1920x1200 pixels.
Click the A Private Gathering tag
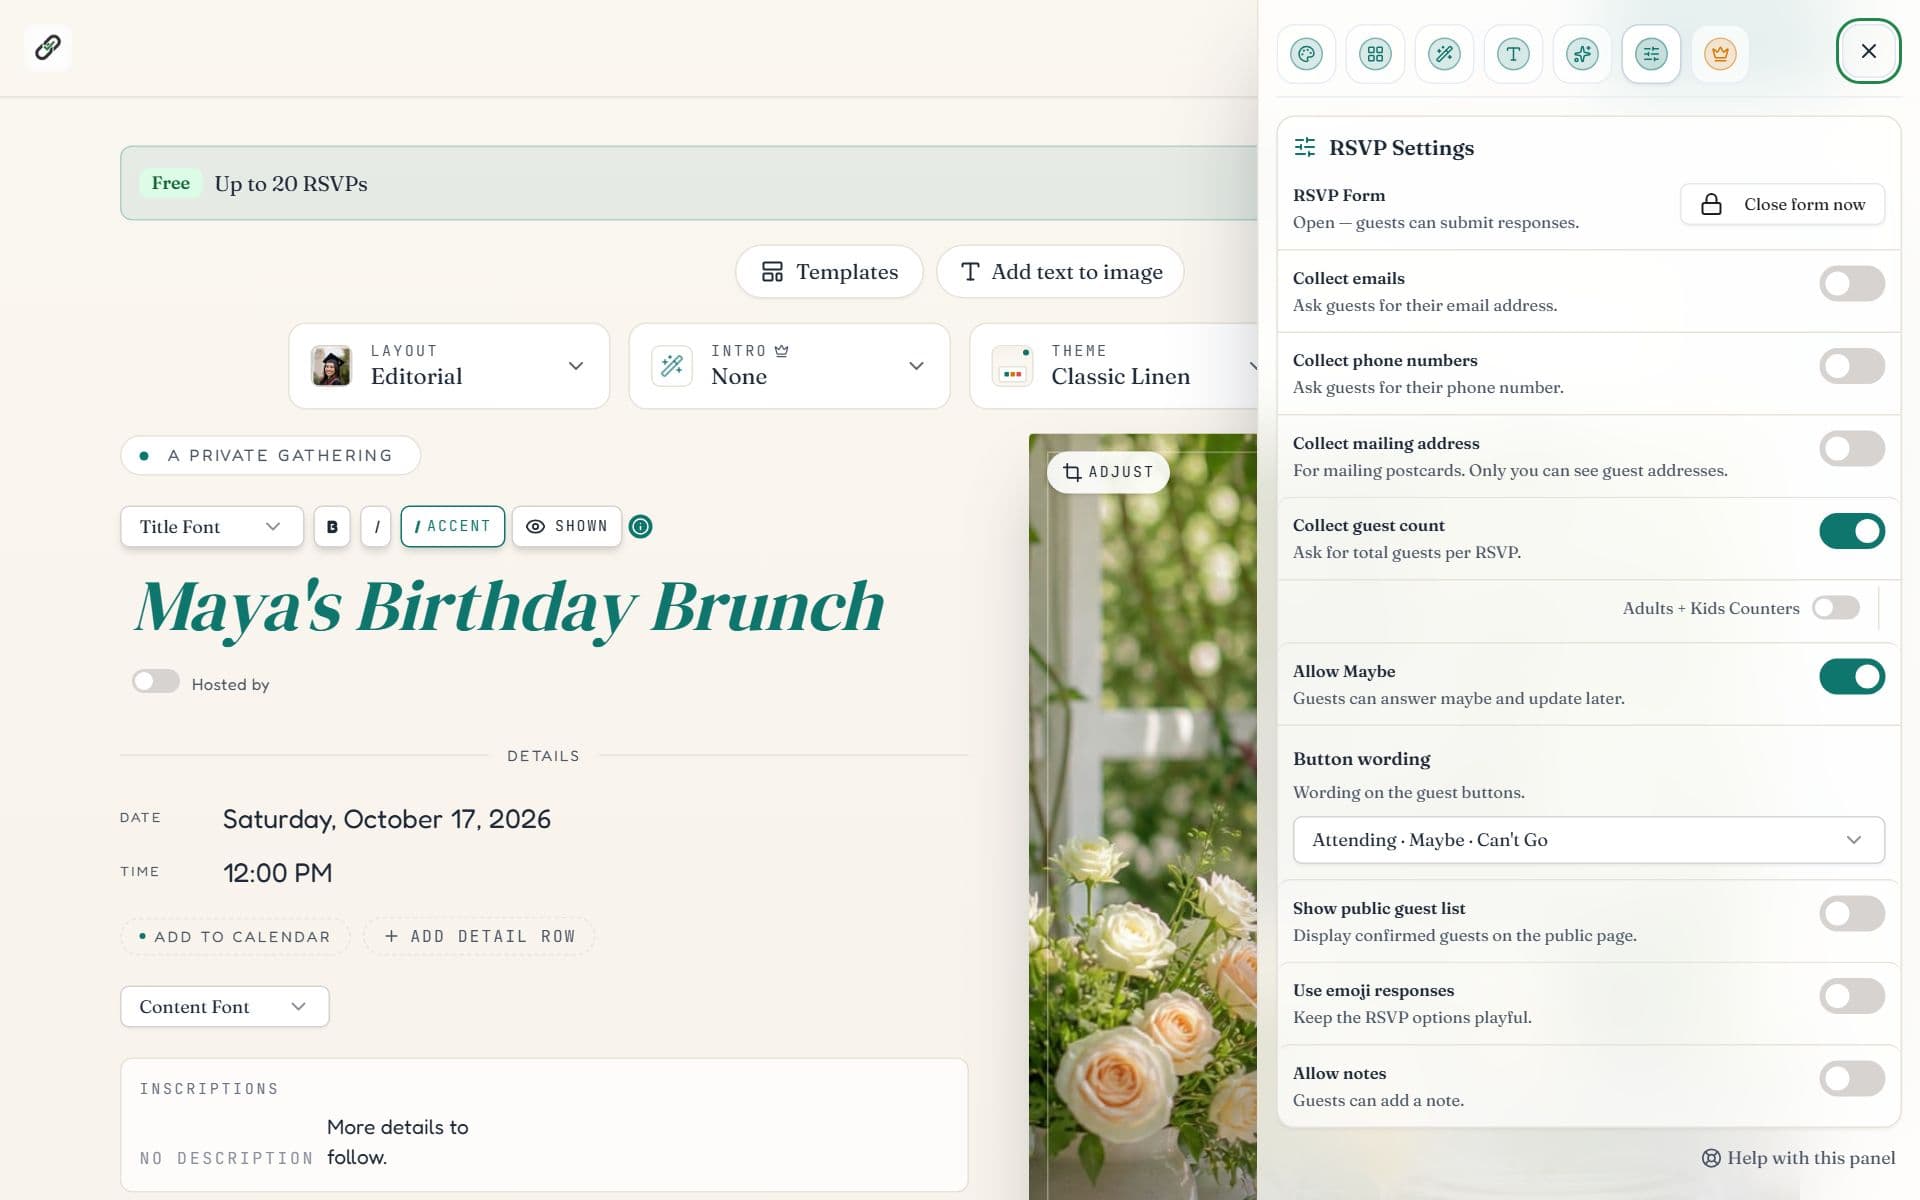pyautogui.click(x=270, y=456)
